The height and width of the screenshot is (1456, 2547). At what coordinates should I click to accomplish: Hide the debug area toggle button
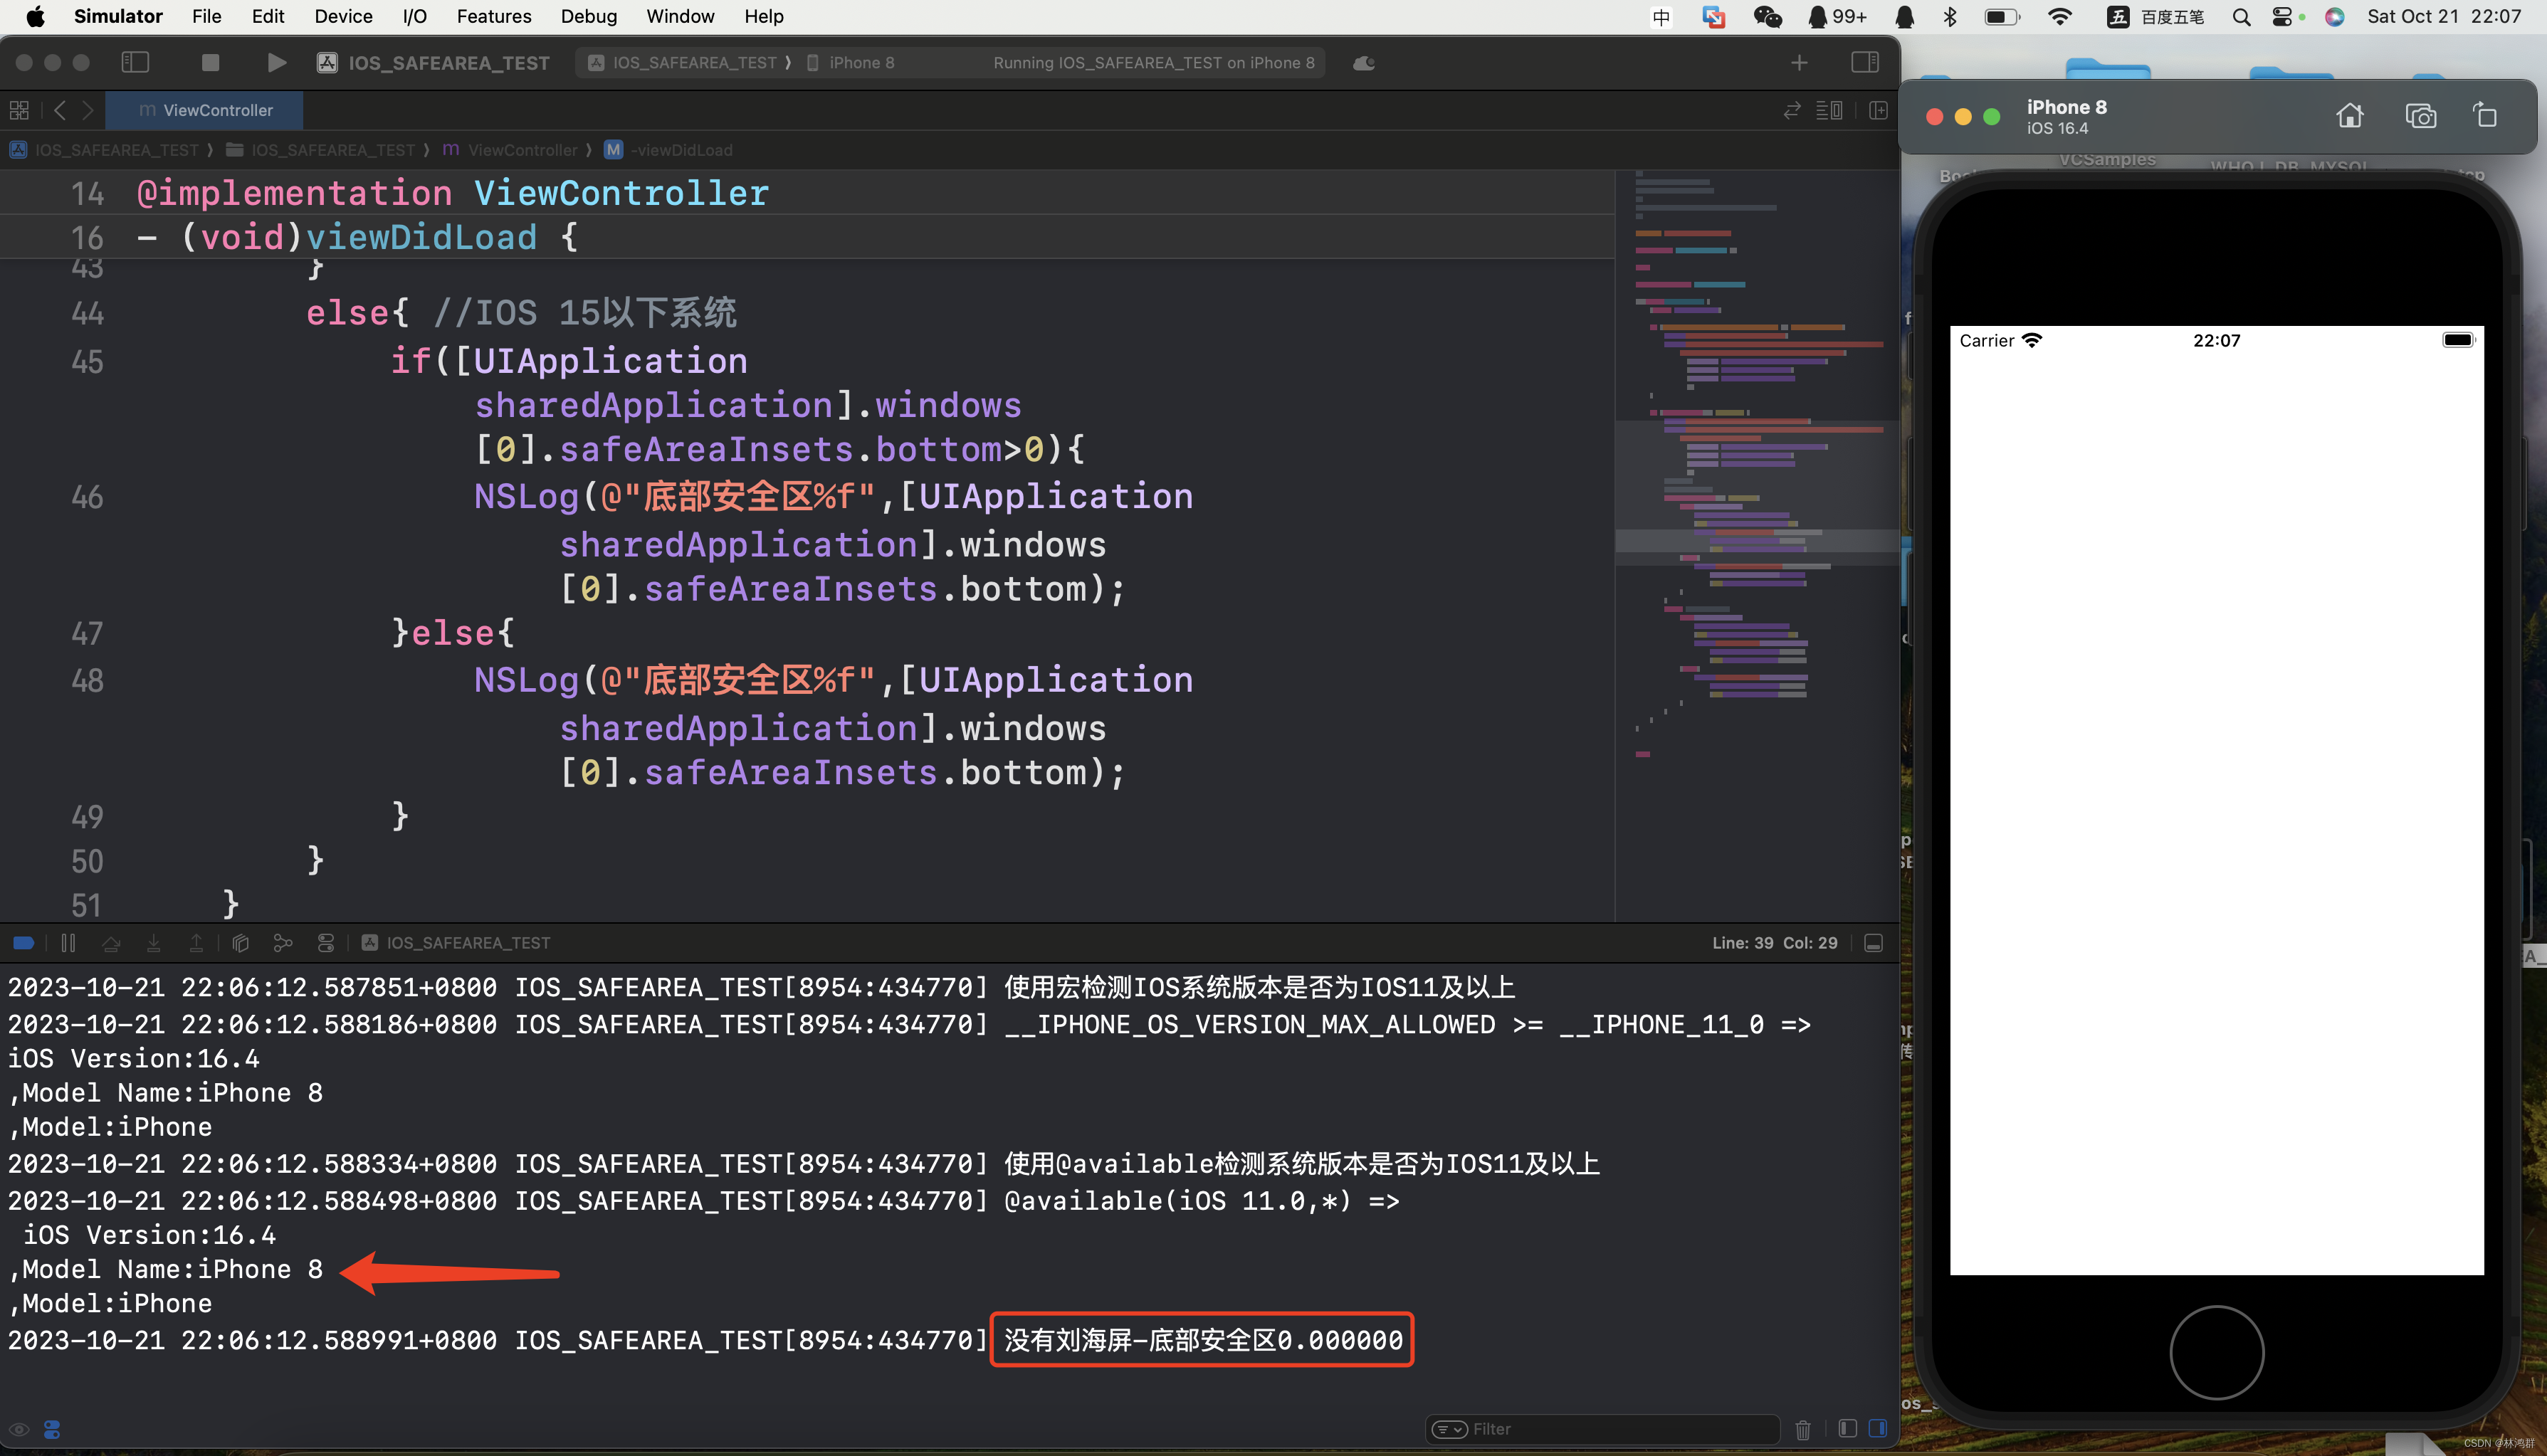1873,942
